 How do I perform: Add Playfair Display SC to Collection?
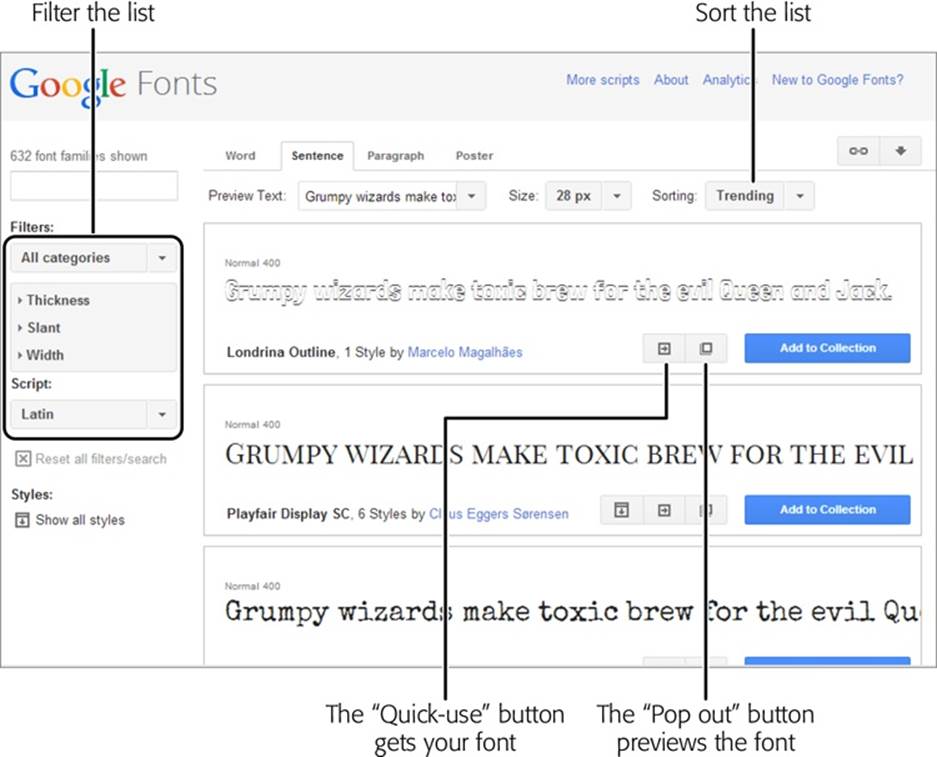point(827,510)
